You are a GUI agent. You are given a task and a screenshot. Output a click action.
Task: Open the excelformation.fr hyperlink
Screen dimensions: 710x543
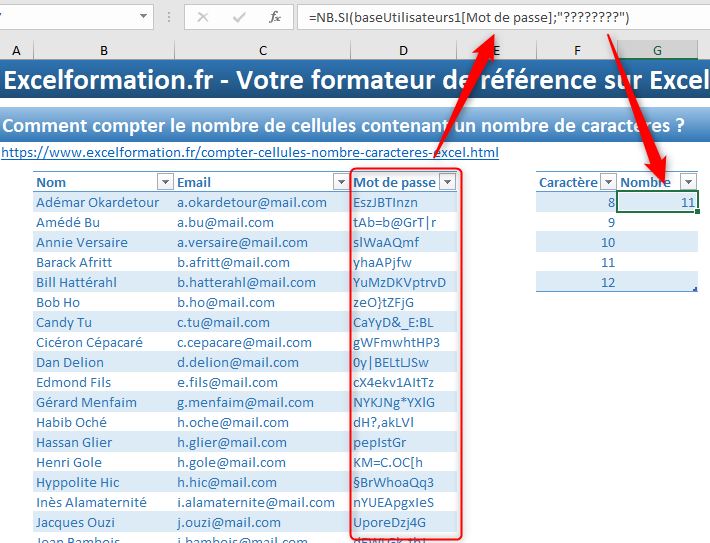(250, 153)
